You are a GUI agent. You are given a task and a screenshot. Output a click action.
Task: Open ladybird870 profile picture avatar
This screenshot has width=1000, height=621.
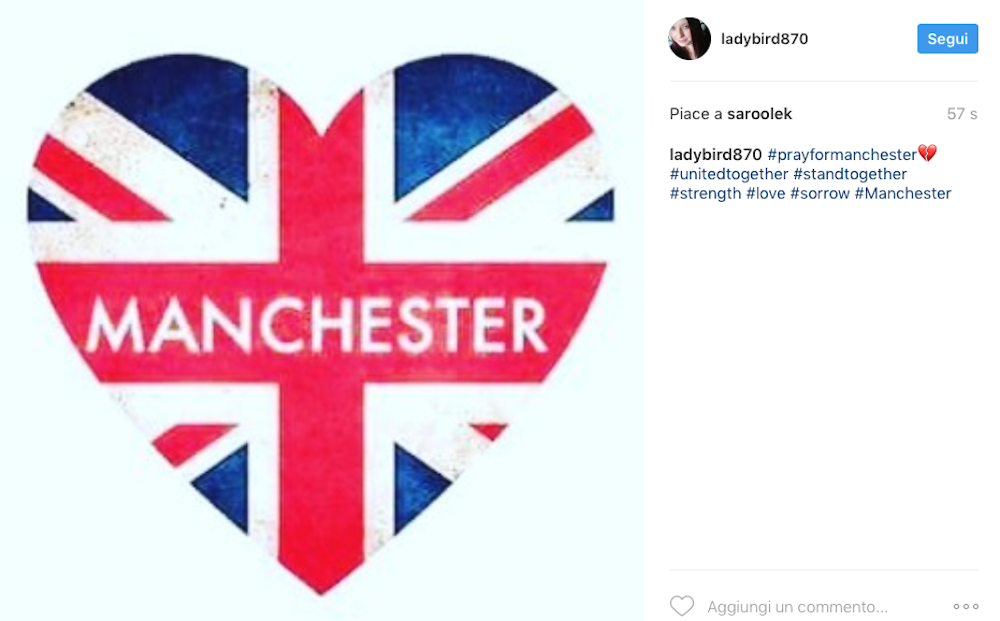689,39
